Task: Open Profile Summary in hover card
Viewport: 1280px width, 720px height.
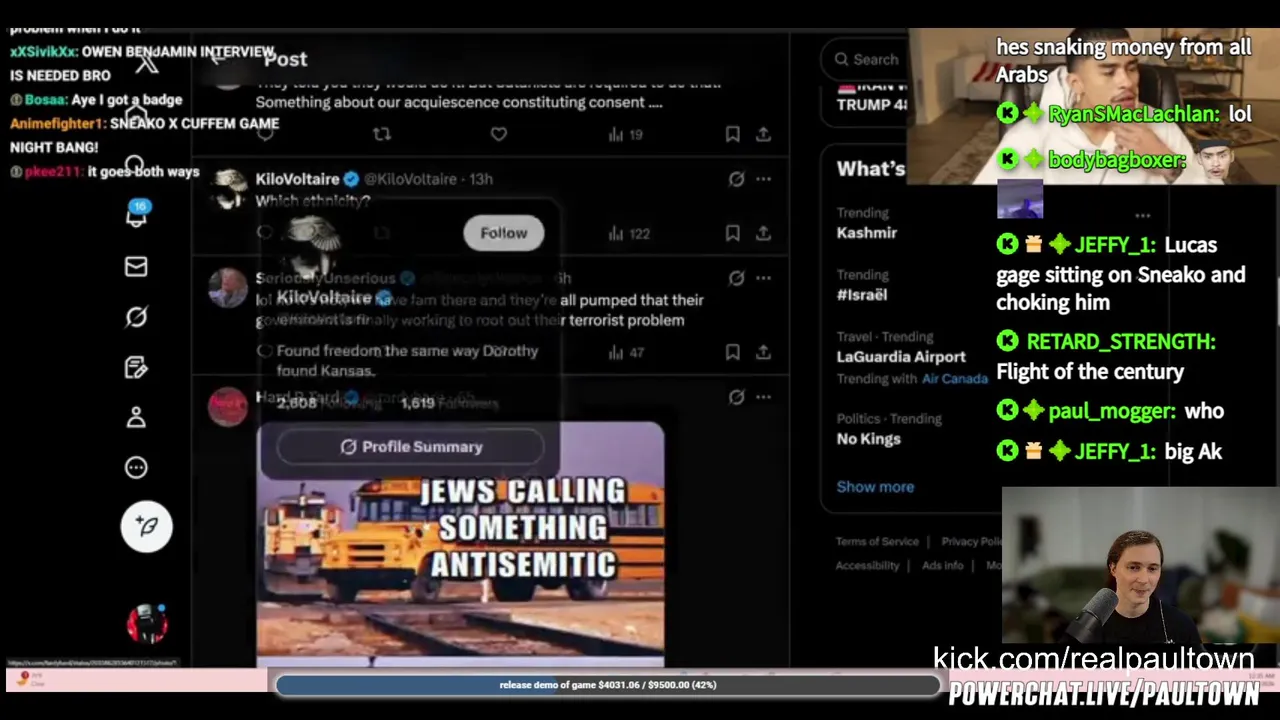Action: pyautogui.click(x=410, y=447)
